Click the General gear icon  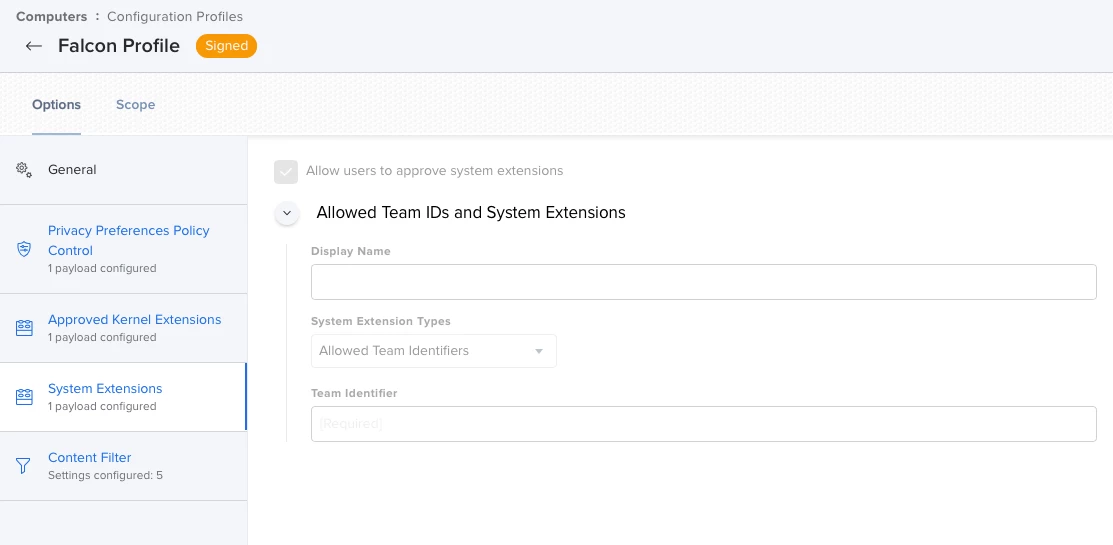(x=24, y=170)
